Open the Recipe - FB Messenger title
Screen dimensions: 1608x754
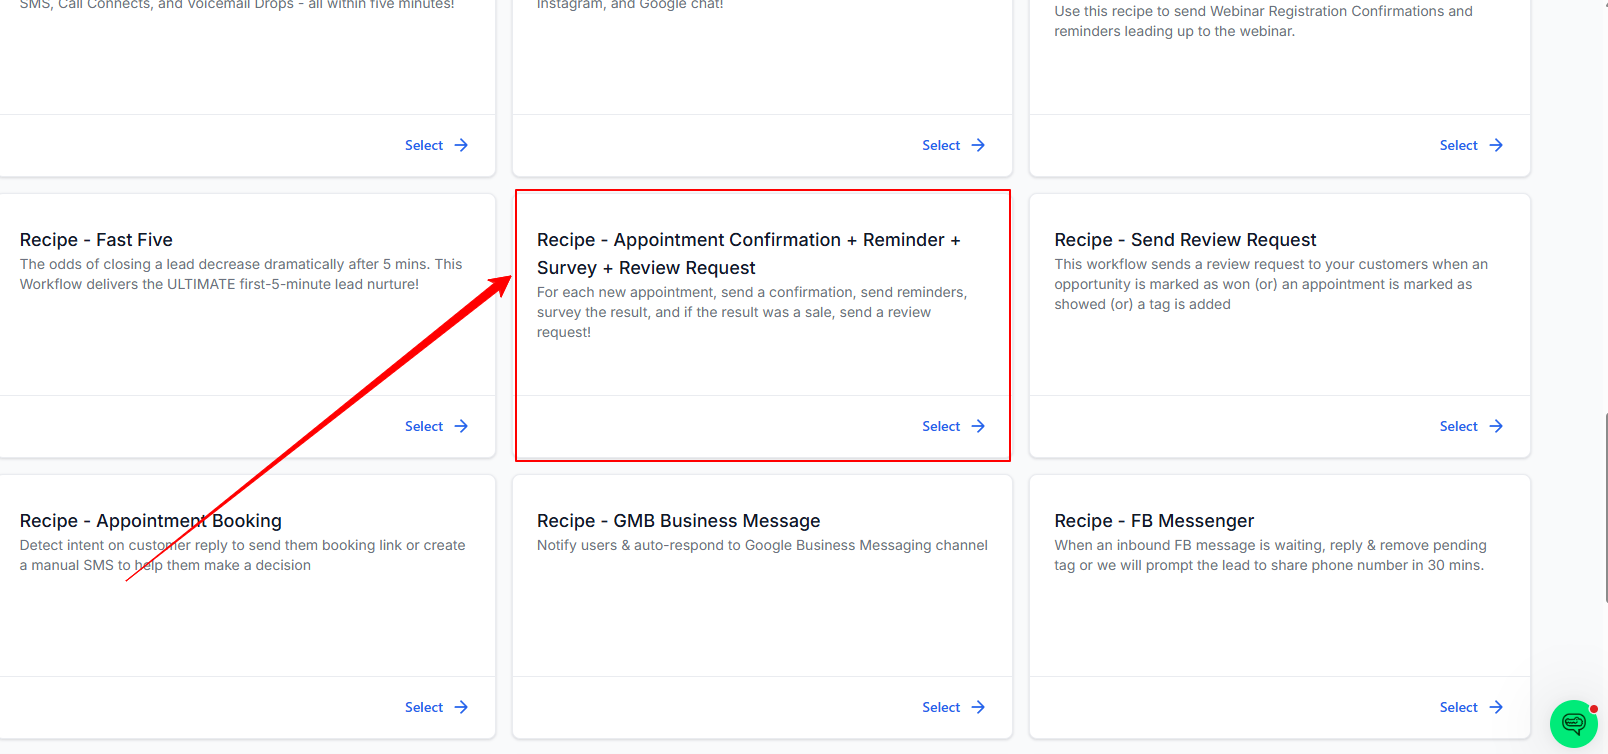tap(1154, 521)
